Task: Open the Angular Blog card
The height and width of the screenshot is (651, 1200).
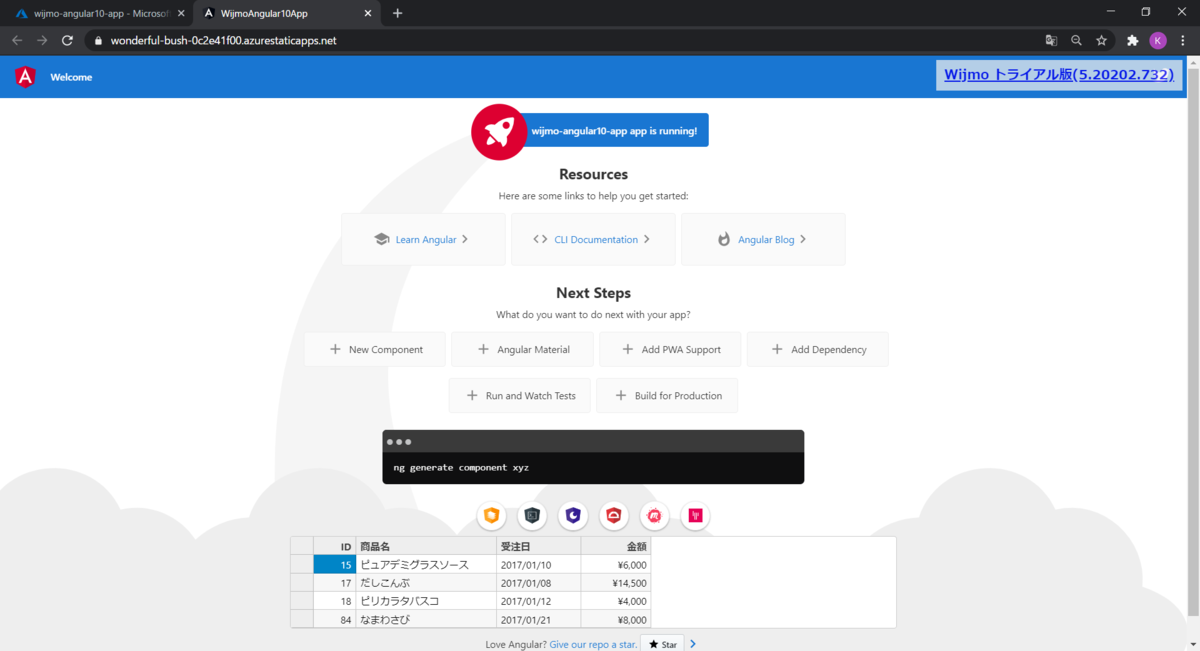Action: click(x=763, y=239)
